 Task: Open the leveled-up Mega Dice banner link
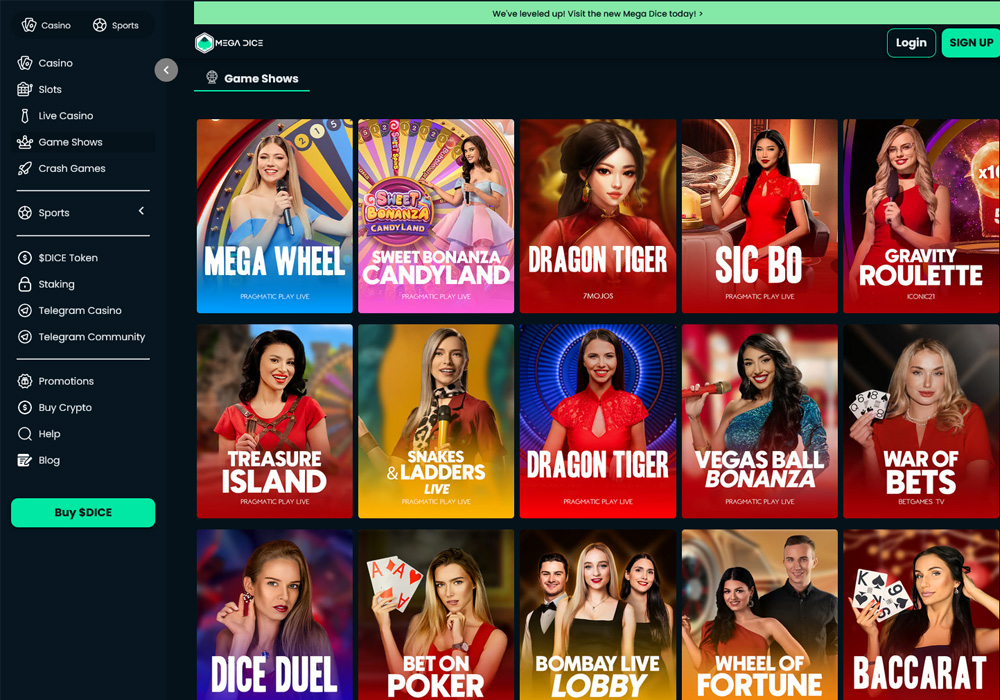point(597,13)
